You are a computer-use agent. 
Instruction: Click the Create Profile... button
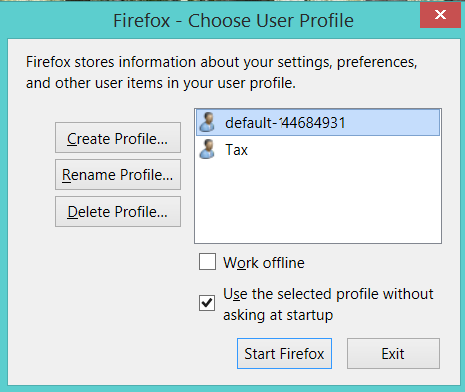118,138
